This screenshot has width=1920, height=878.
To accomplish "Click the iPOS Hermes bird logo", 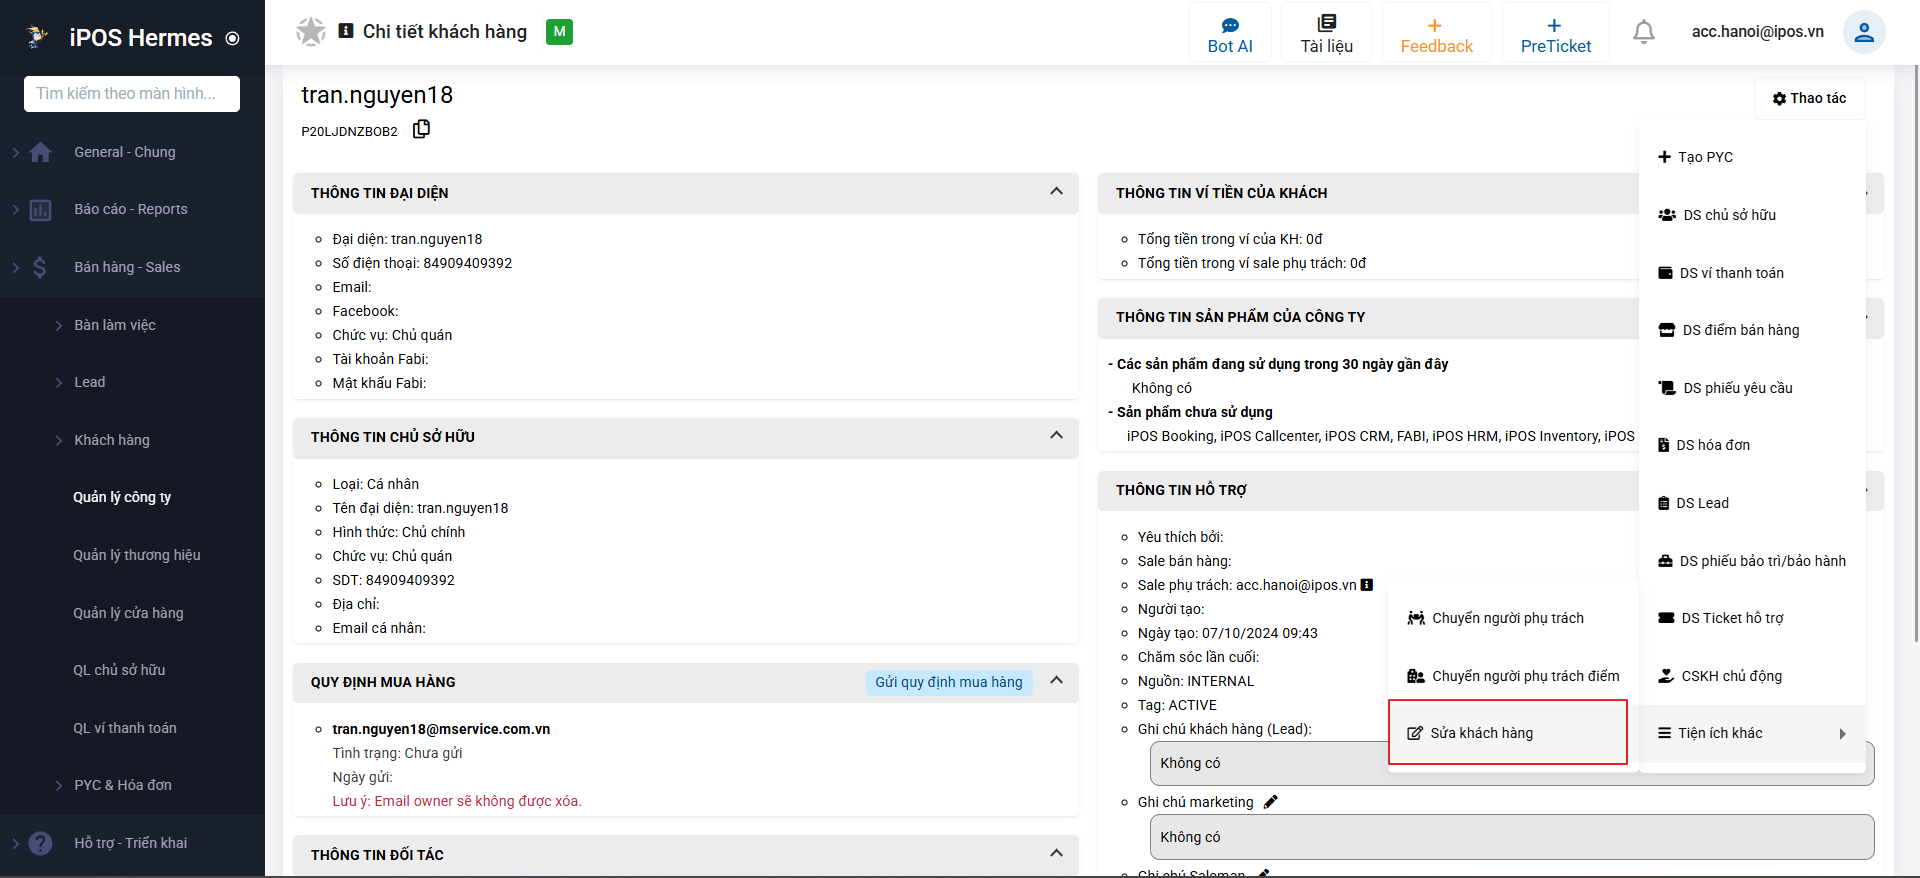I will click(x=37, y=37).
